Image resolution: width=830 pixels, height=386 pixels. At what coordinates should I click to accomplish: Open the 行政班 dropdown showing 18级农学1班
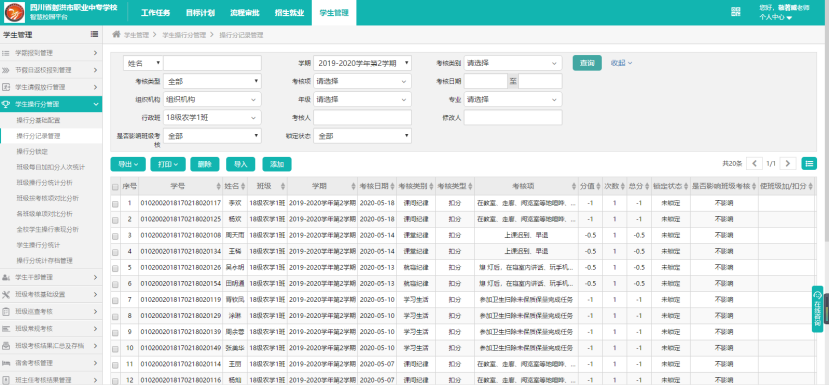click(212, 118)
